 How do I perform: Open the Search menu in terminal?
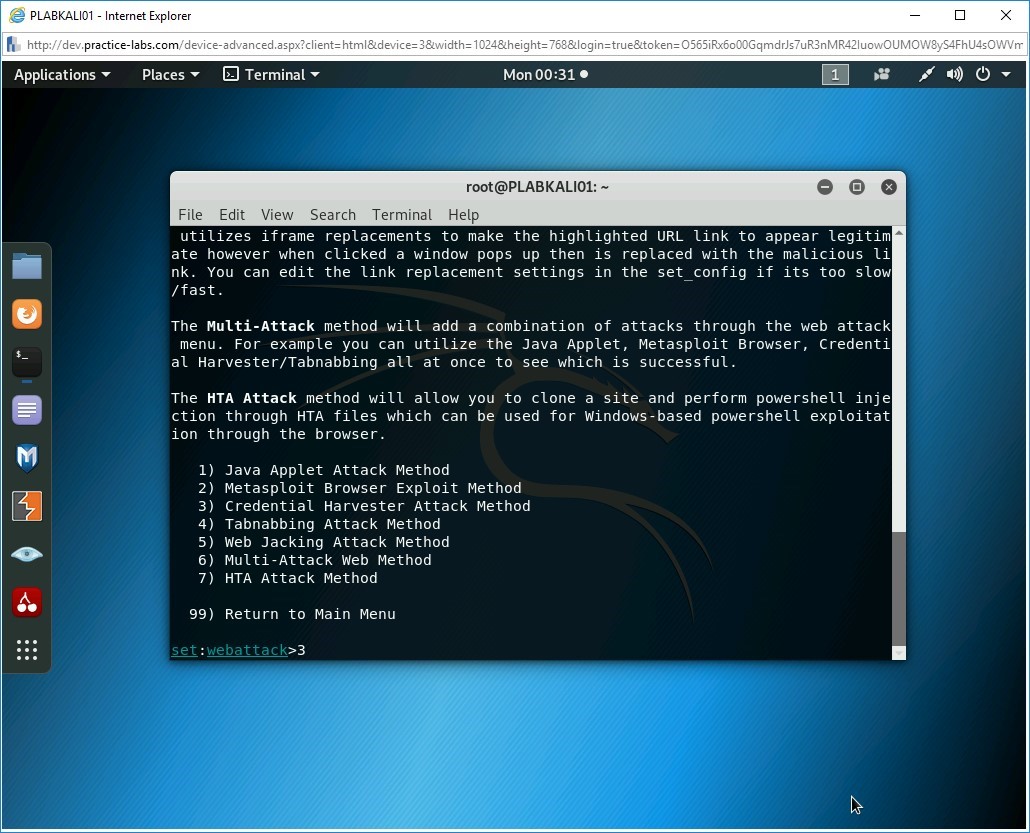(x=332, y=215)
